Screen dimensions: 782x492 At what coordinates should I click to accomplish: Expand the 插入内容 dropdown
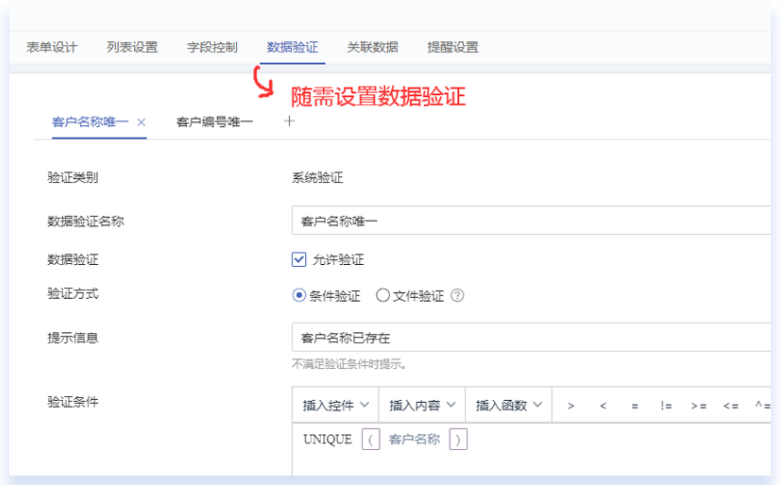pyautogui.click(x=421, y=406)
